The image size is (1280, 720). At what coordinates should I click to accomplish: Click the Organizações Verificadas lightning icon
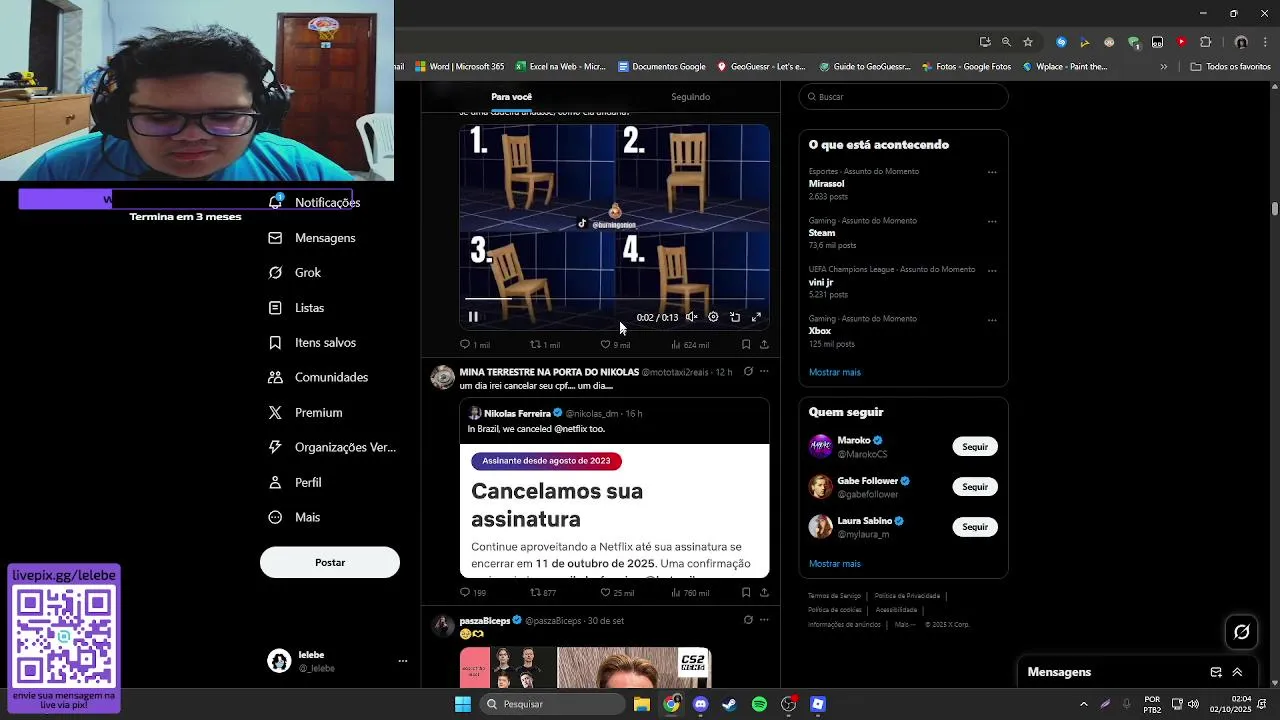pos(275,447)
